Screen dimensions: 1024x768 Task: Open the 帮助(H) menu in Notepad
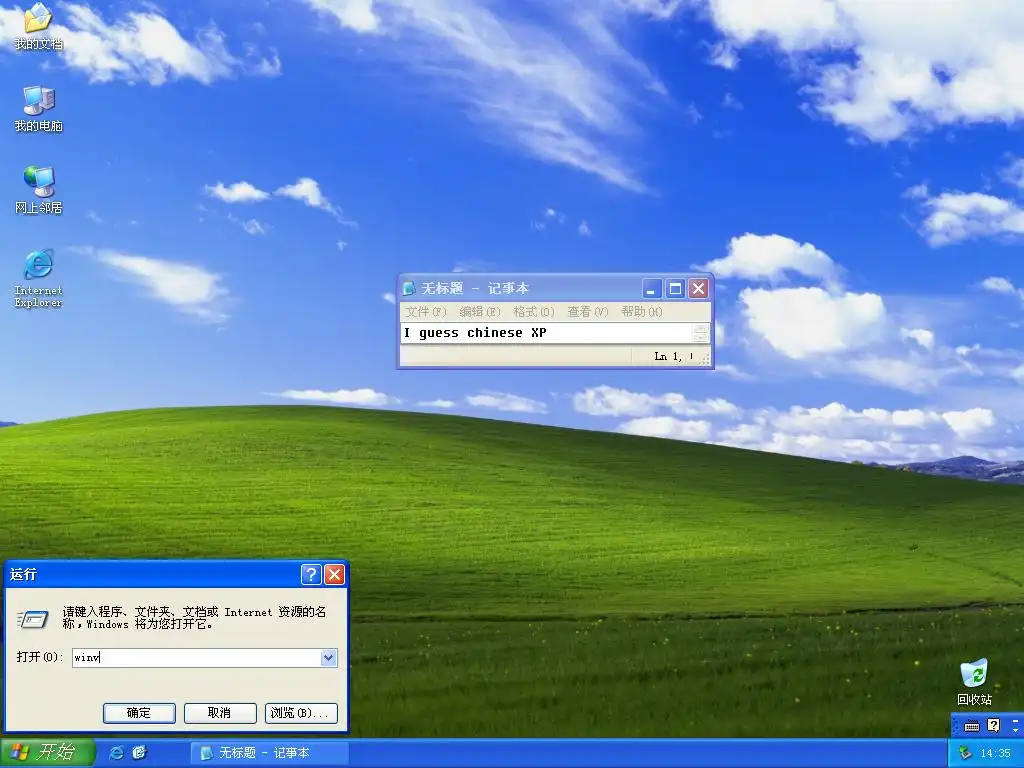(642, 312)
